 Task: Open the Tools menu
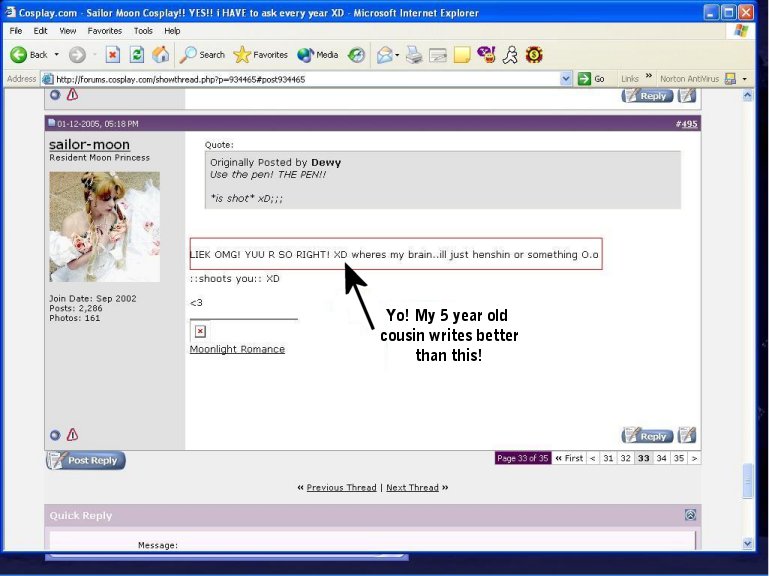pyautogui.click(x=143, y=30)
